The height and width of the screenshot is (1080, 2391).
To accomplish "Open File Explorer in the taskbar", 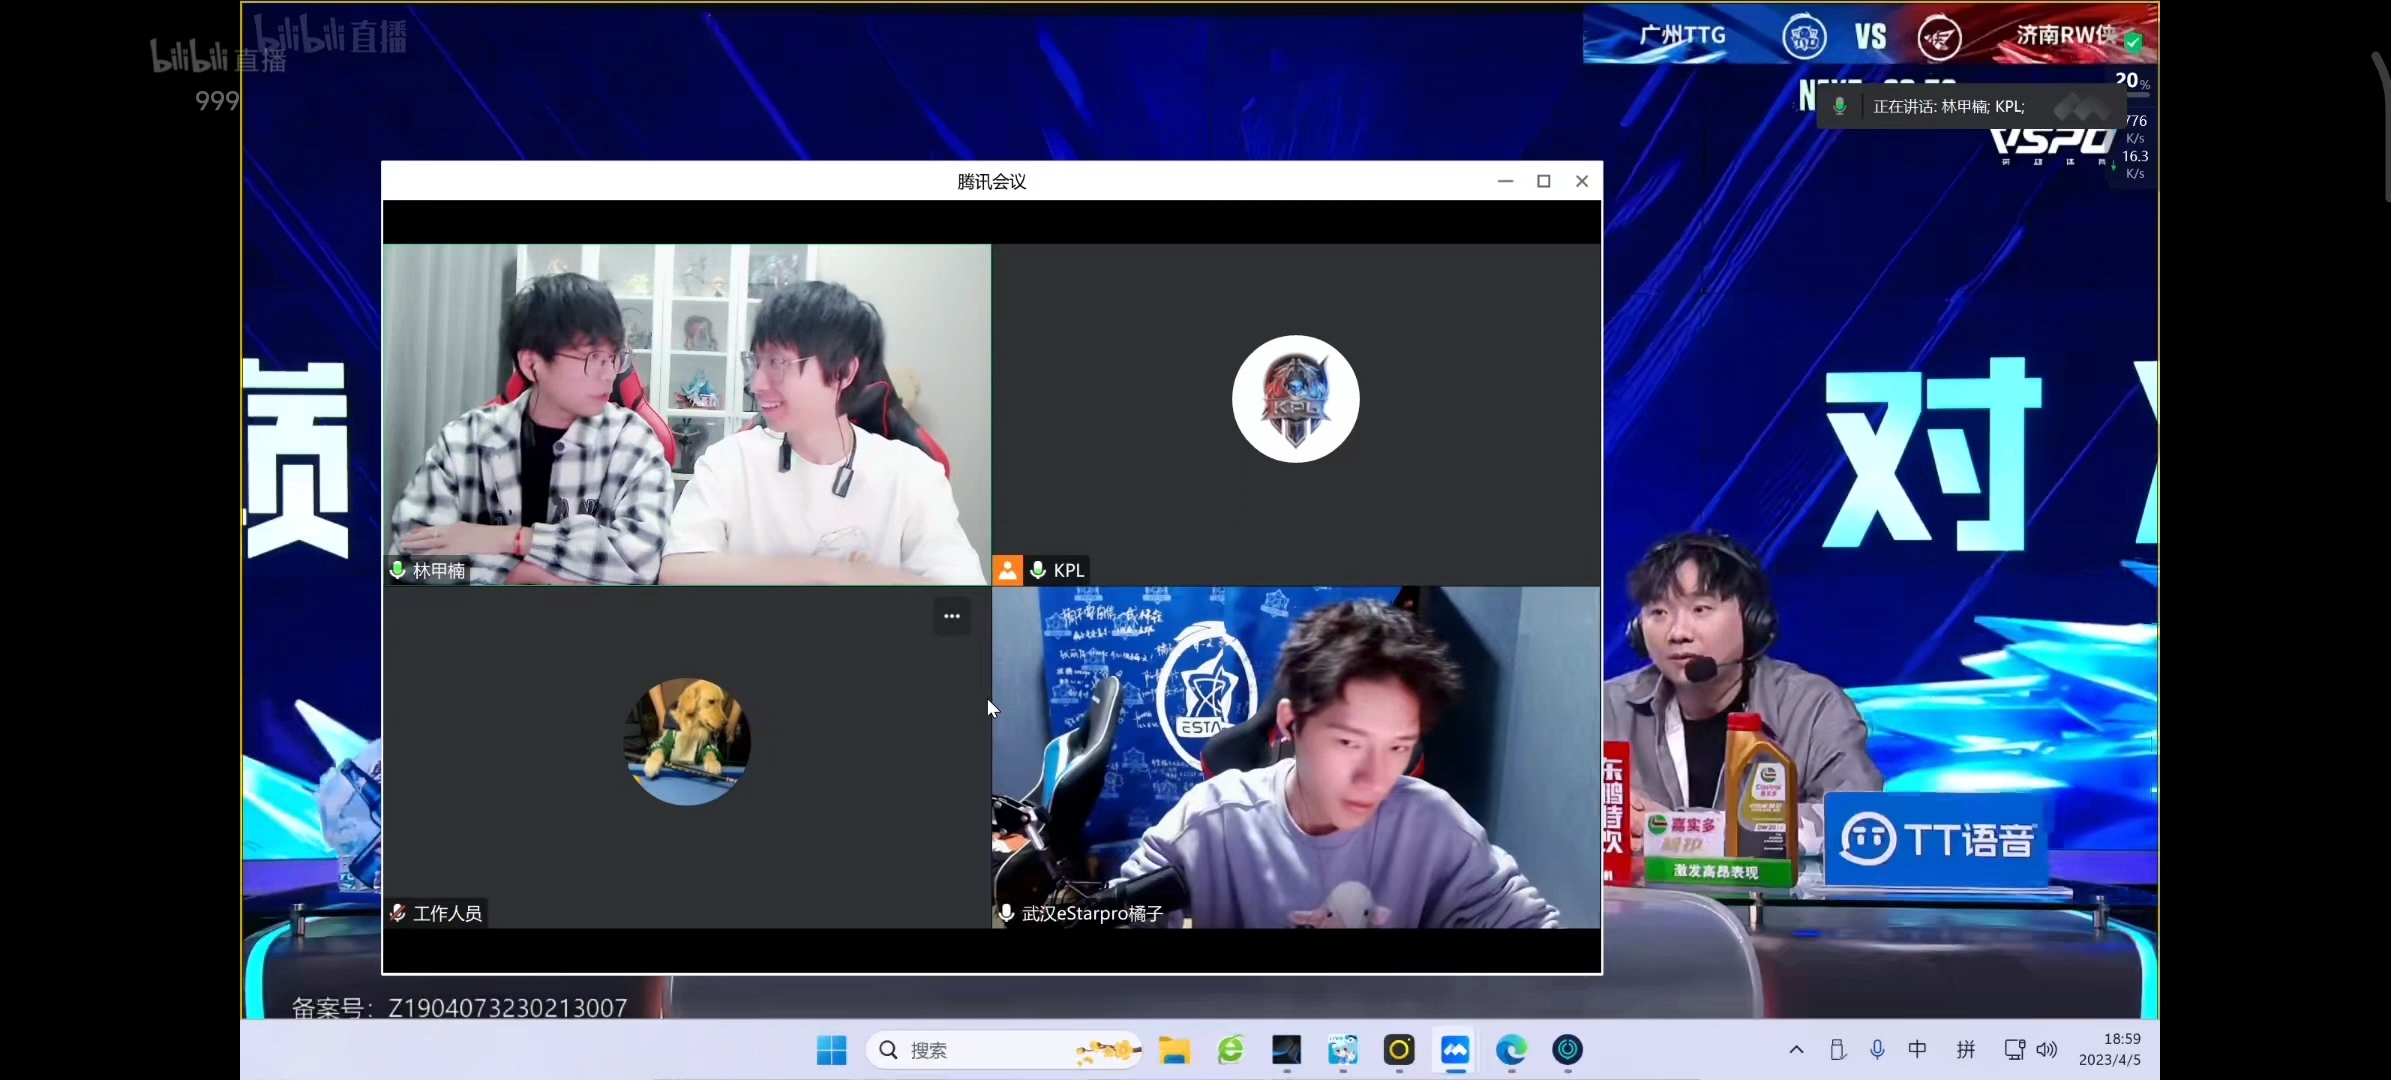I will pos(1174,1050).
